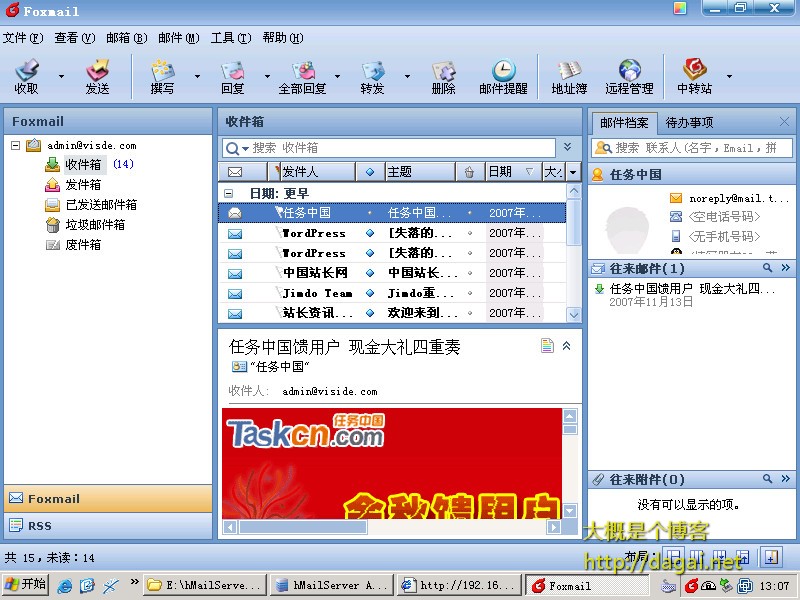Click the search icon in 往来附件 header
Screen dimensions: 800x600
767,479
